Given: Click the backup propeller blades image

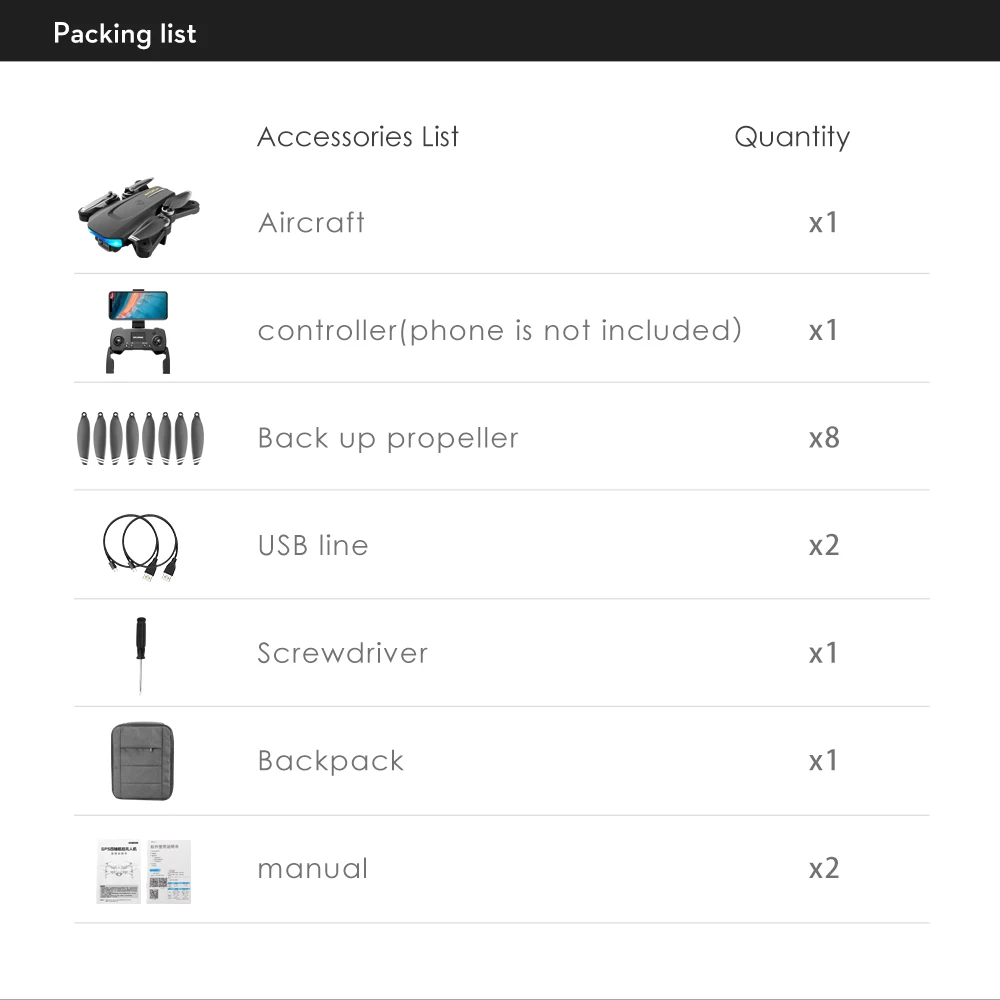Looking at the screenshot, I should [x=139, y=438].
